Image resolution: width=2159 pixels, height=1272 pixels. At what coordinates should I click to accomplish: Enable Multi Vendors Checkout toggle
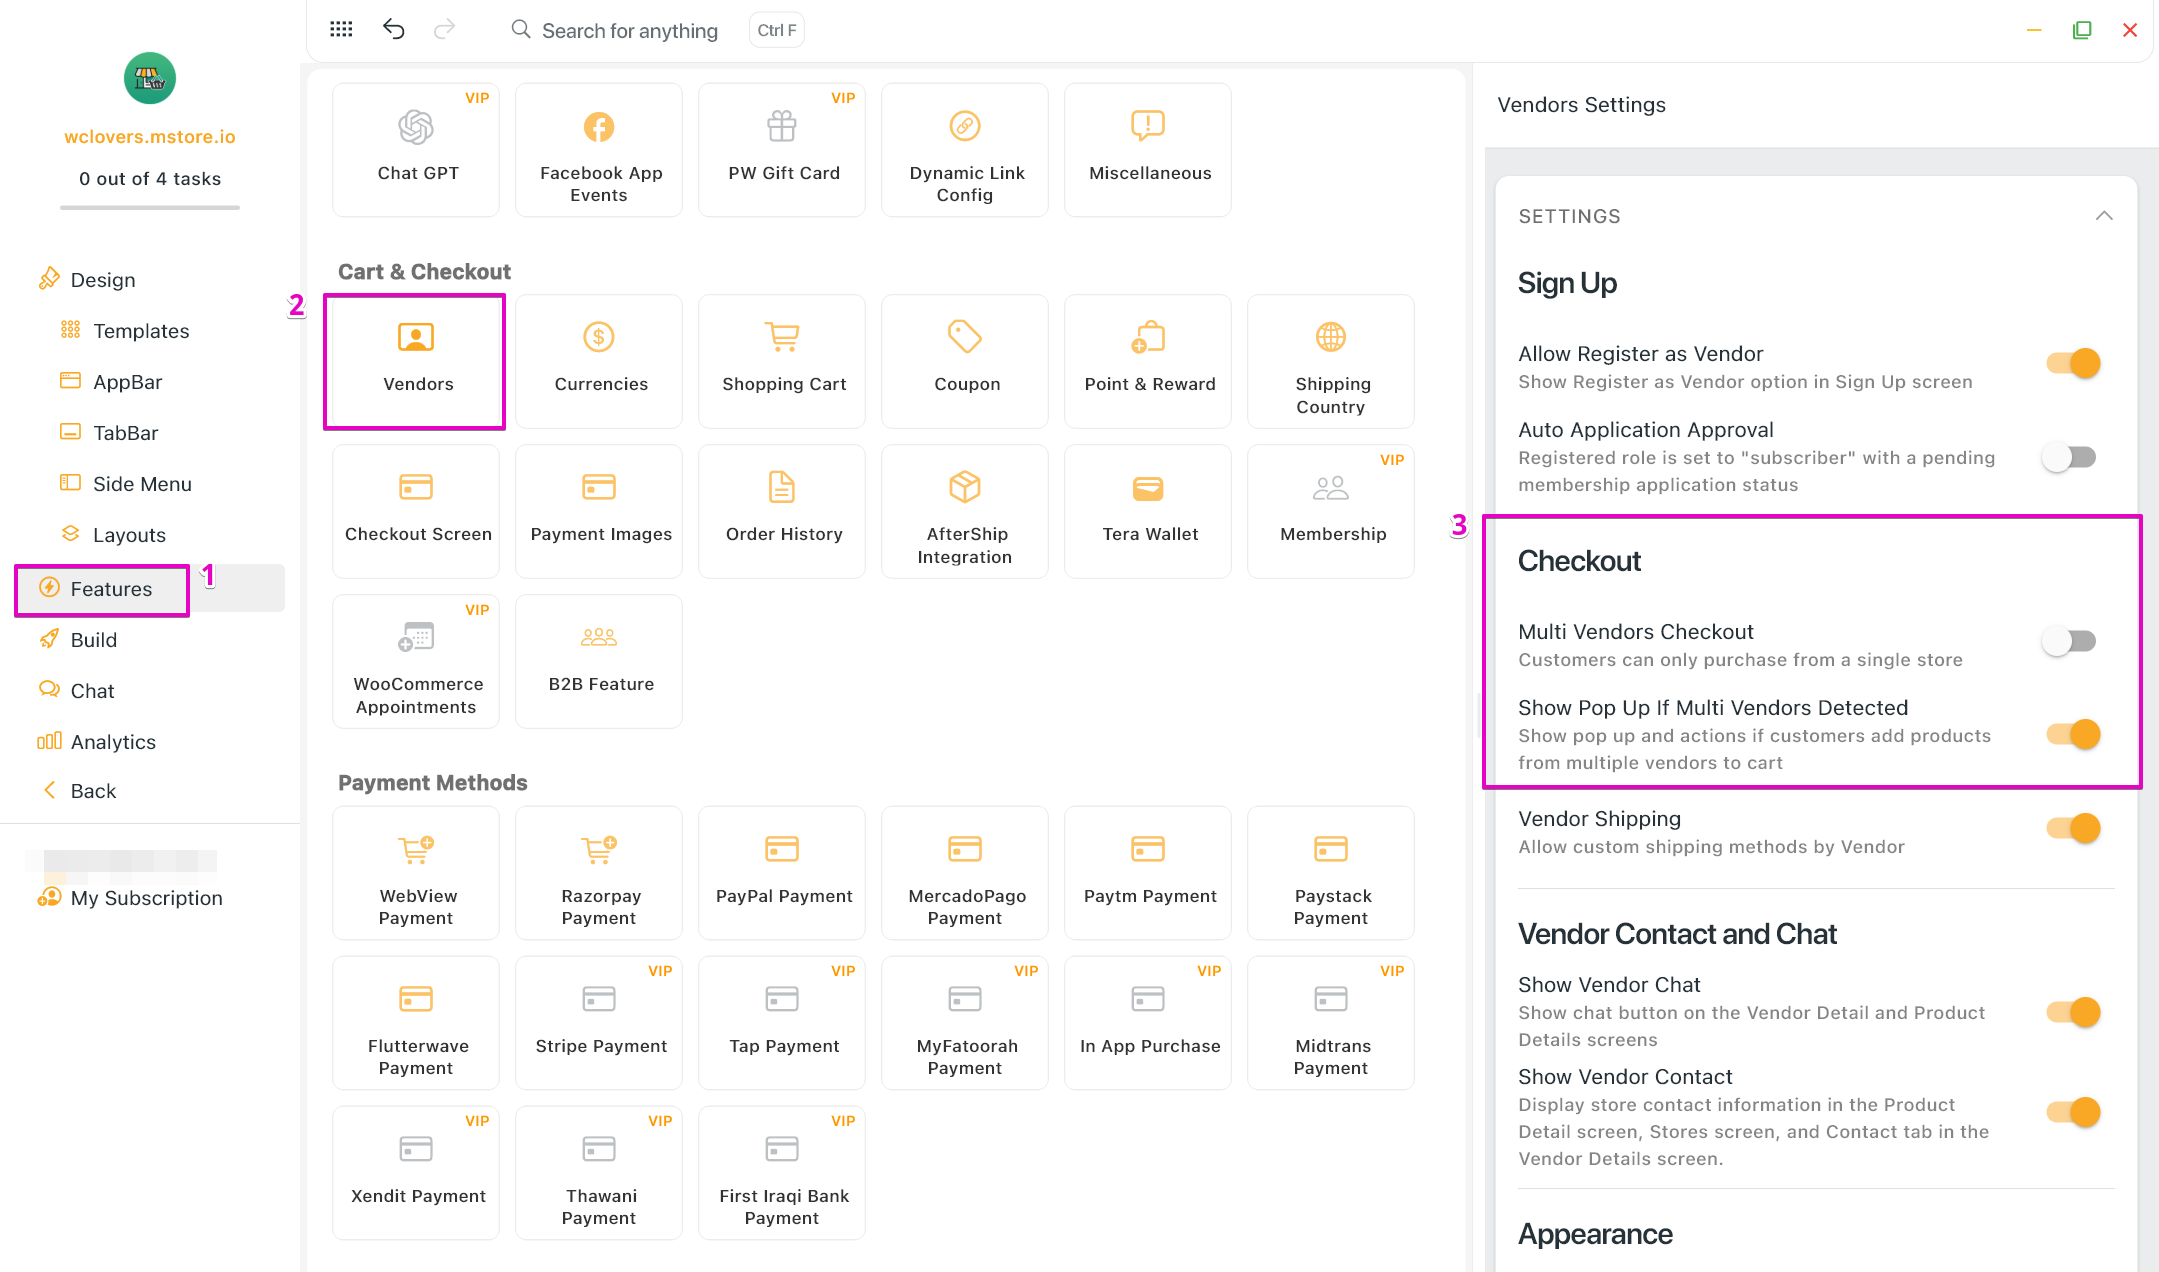click(2069, 641)
